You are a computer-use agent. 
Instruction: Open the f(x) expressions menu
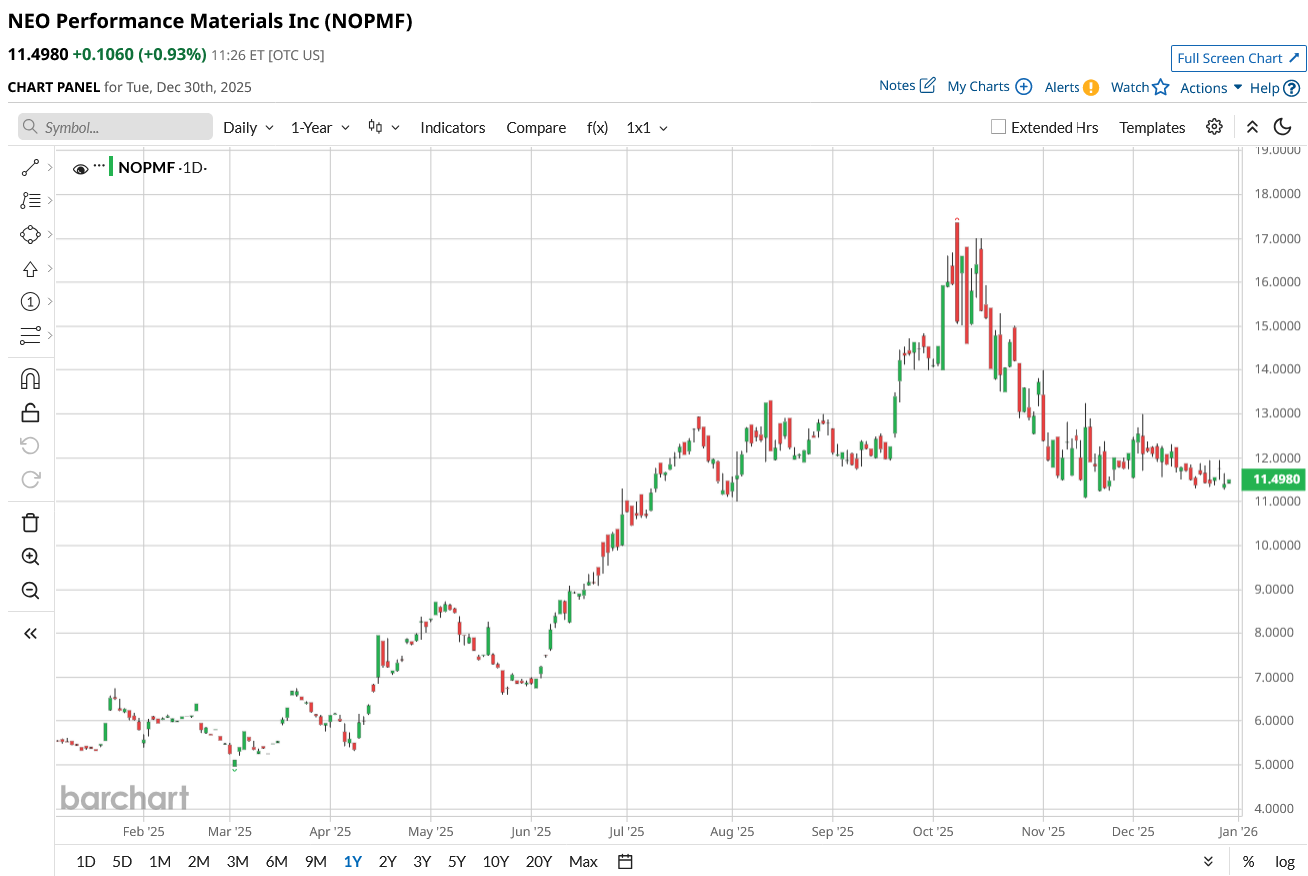tap(597, 128)
